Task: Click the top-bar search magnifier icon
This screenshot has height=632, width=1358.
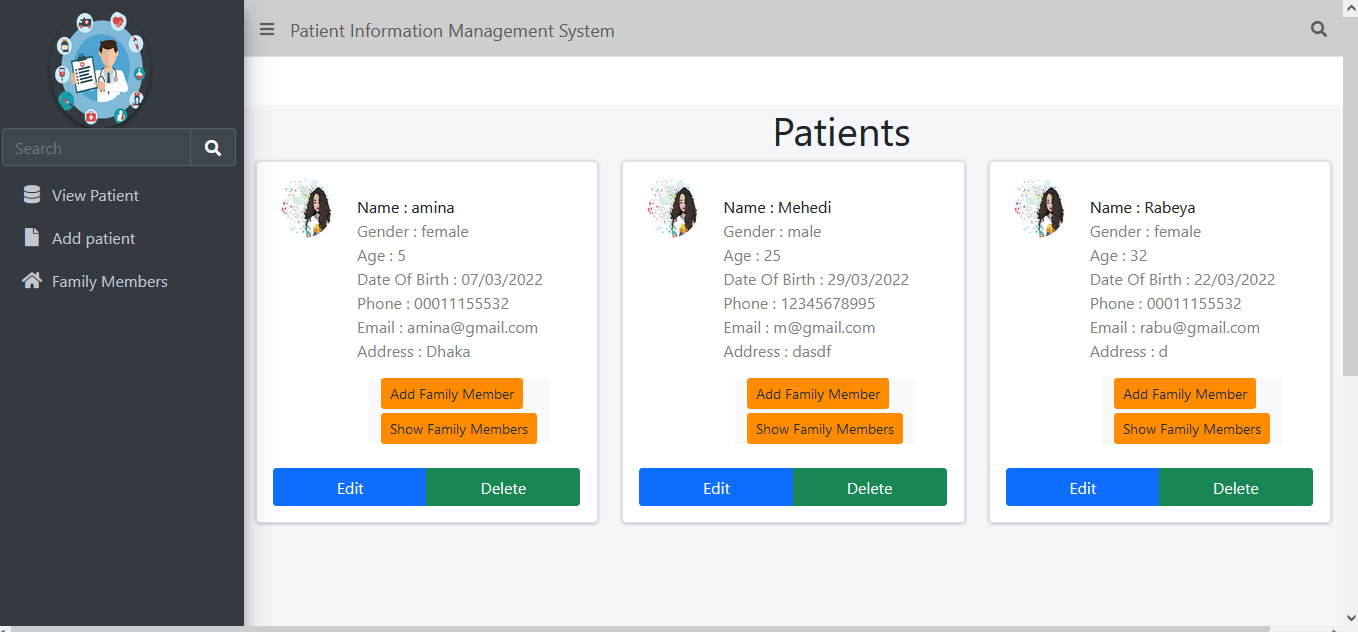Action: click(x=1319, y=30)
